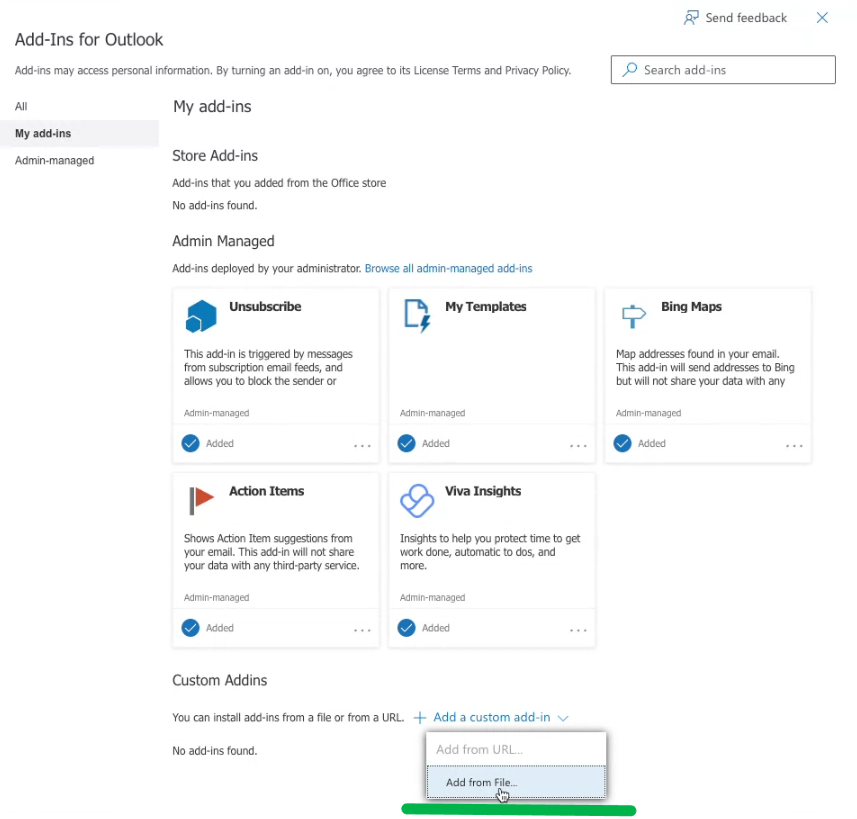The image size is (857, 819).
Task: Click Unsubscribe add-in description text
Action: click(268, 367)
